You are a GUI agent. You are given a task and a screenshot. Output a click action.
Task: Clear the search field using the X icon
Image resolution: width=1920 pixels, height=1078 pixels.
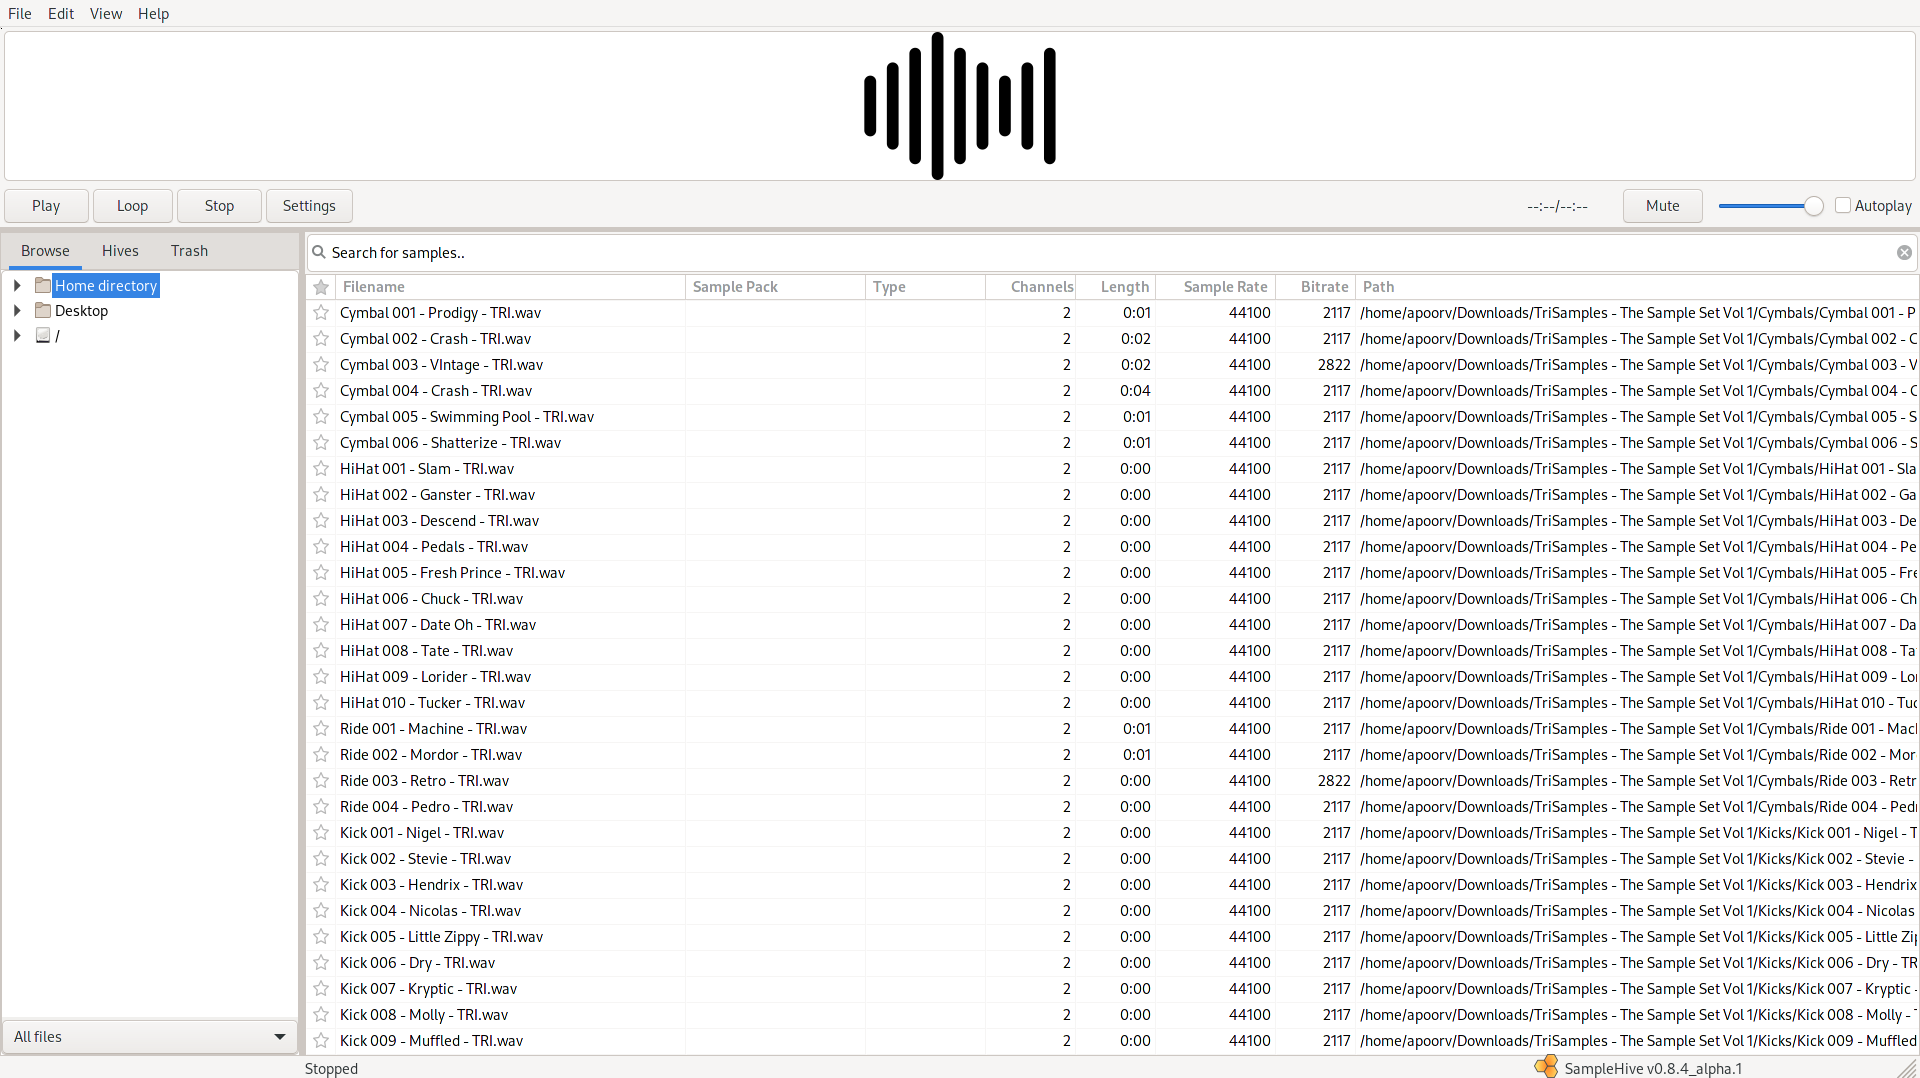(x=1904, y=253)
